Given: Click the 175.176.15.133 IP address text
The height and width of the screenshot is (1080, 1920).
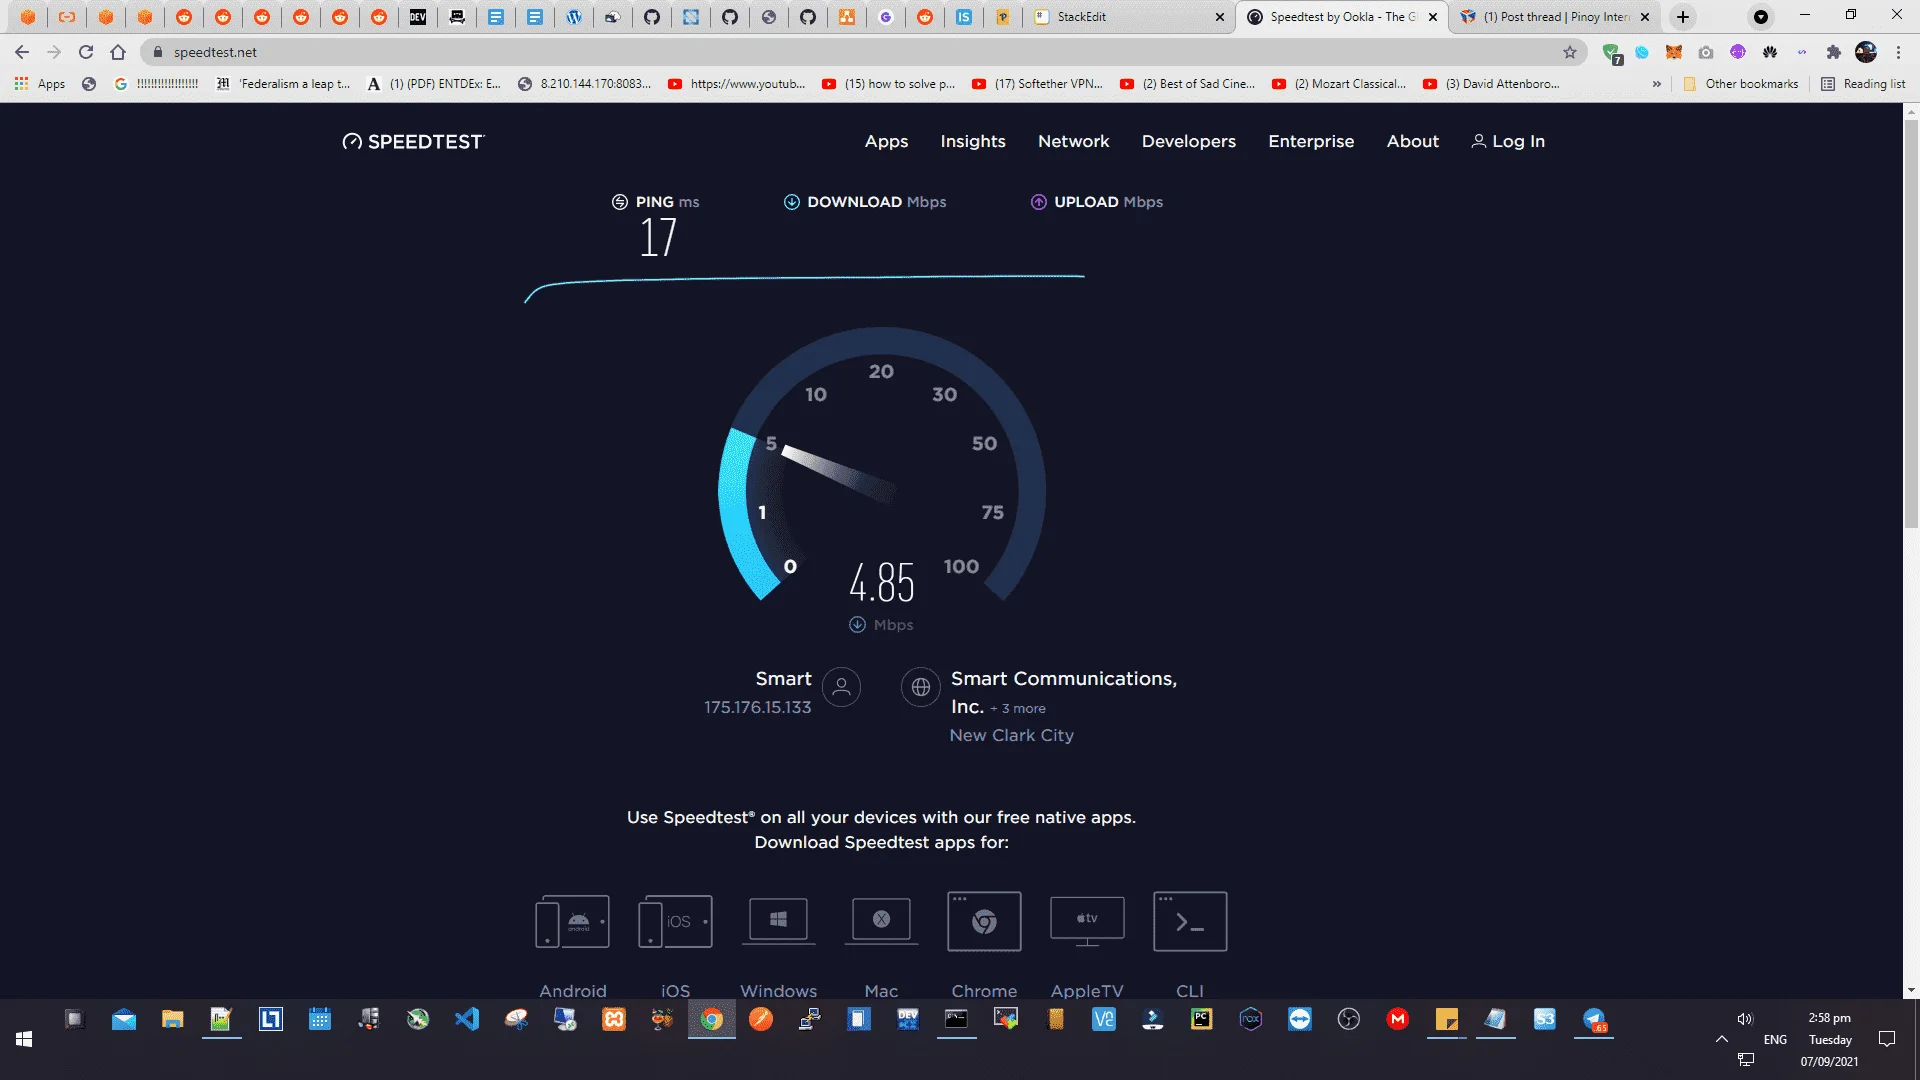Looking at the screenshot, I should [x=757, y=707].
